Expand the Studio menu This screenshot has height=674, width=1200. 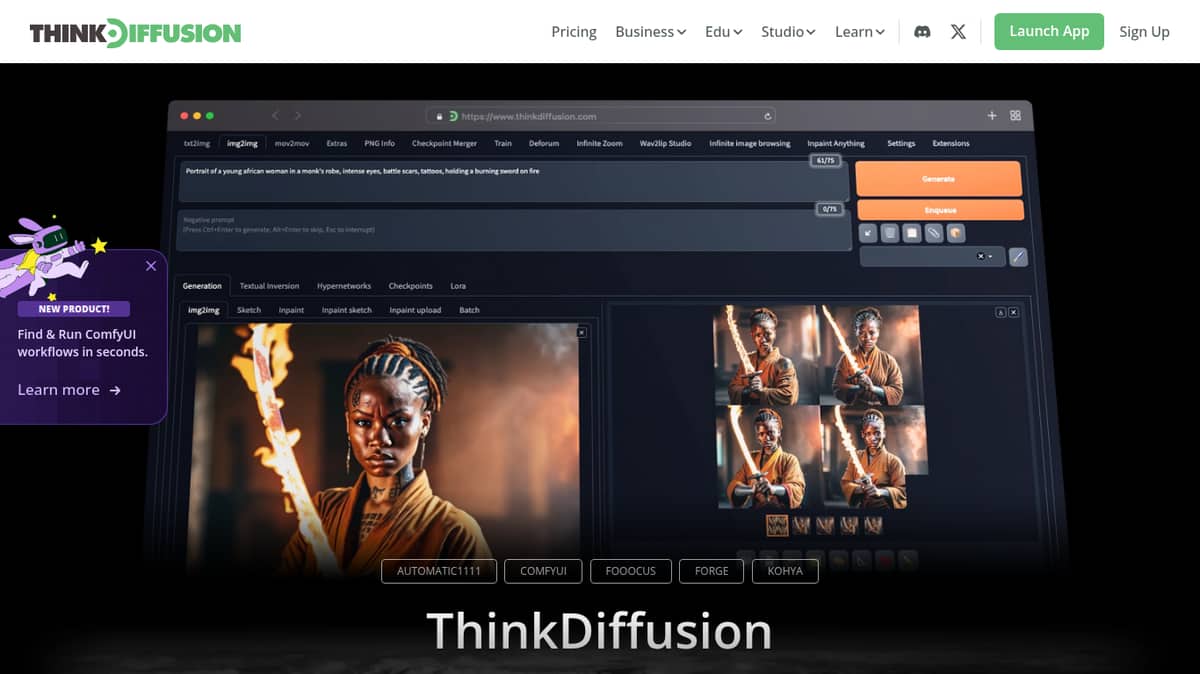[788, 32]
